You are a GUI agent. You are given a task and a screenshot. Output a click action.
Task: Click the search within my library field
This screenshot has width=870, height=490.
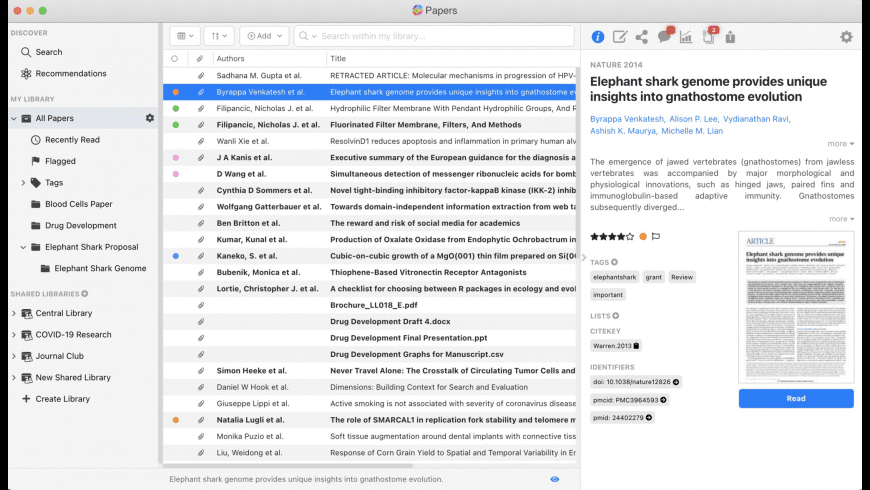pos(434,36)
